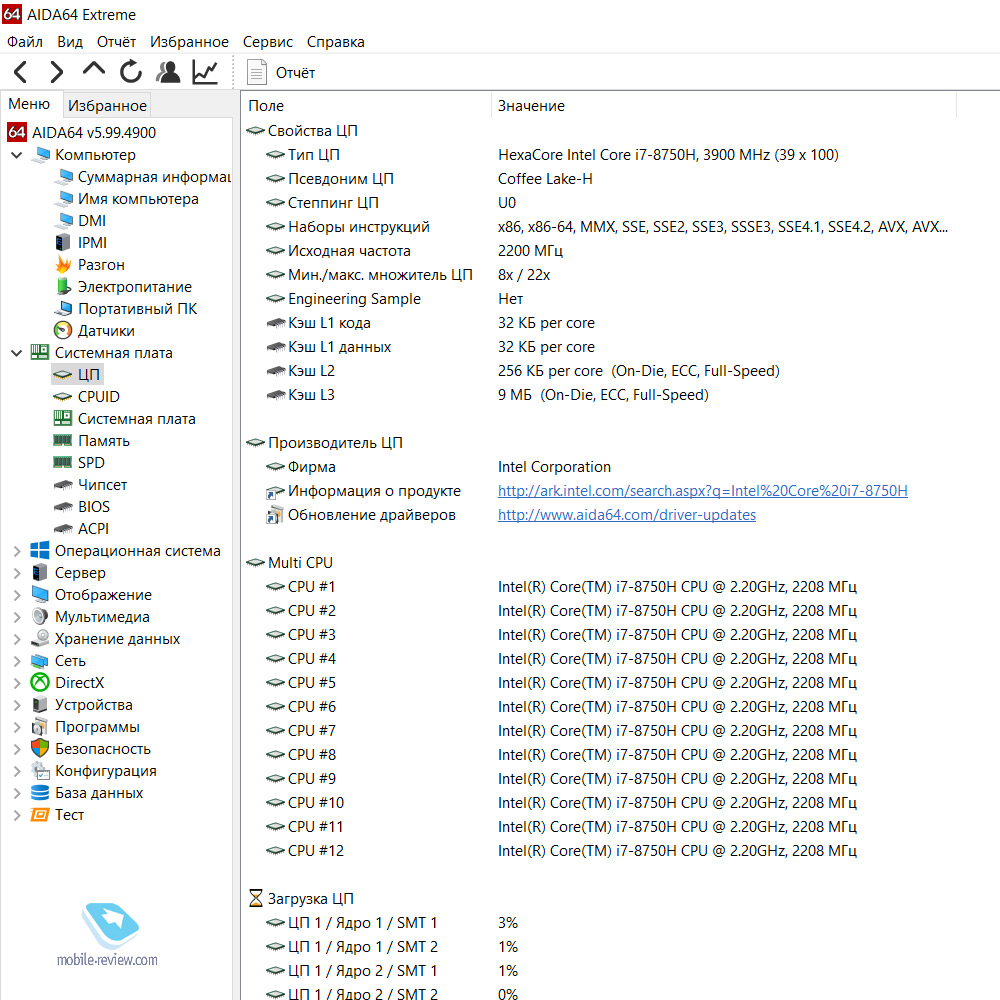Expand the Отображение tree node
This screenshot has width=1000, height=1000.
(17, 595)
